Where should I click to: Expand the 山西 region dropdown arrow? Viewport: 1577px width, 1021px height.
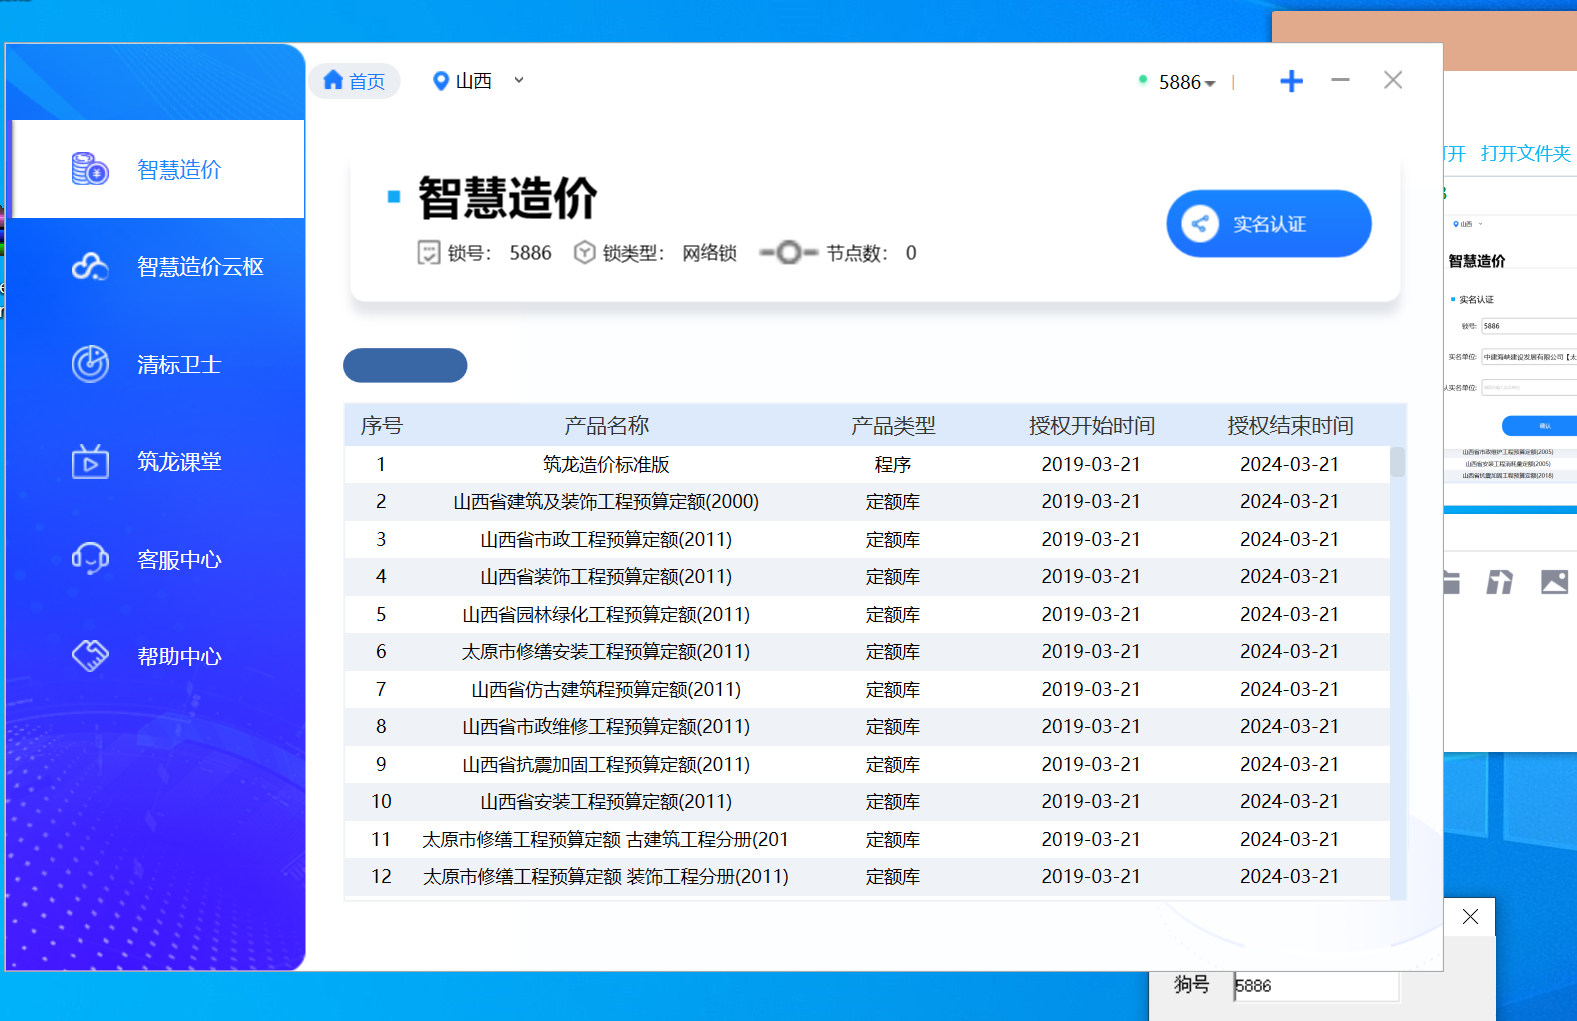coord(519,80)
